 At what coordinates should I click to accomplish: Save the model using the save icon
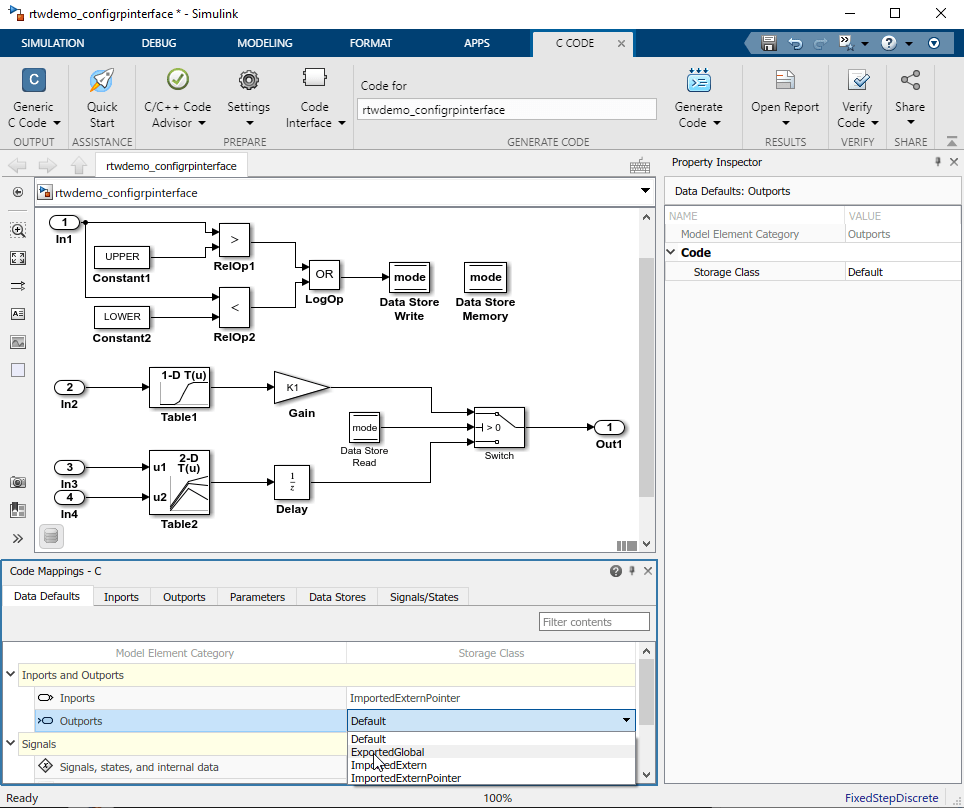click(x=769, y=44)
